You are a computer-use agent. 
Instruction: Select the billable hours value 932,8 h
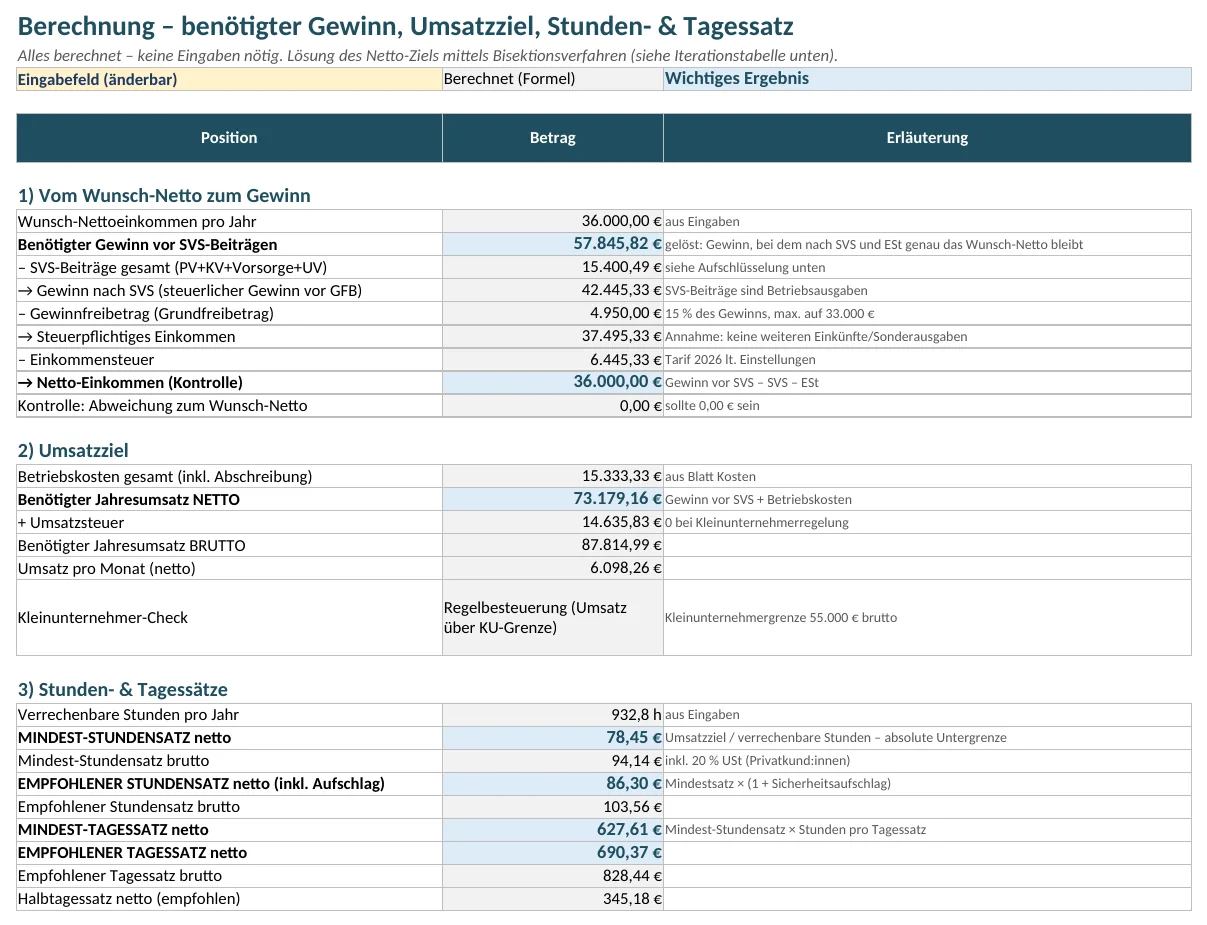coord(553,714)
